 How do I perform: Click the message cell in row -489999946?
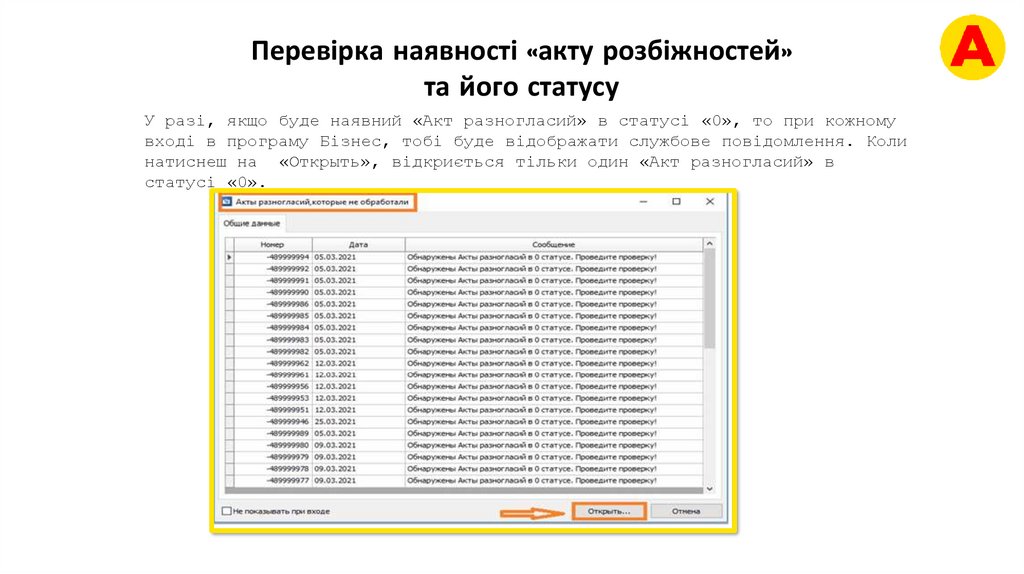coord(554,422)
